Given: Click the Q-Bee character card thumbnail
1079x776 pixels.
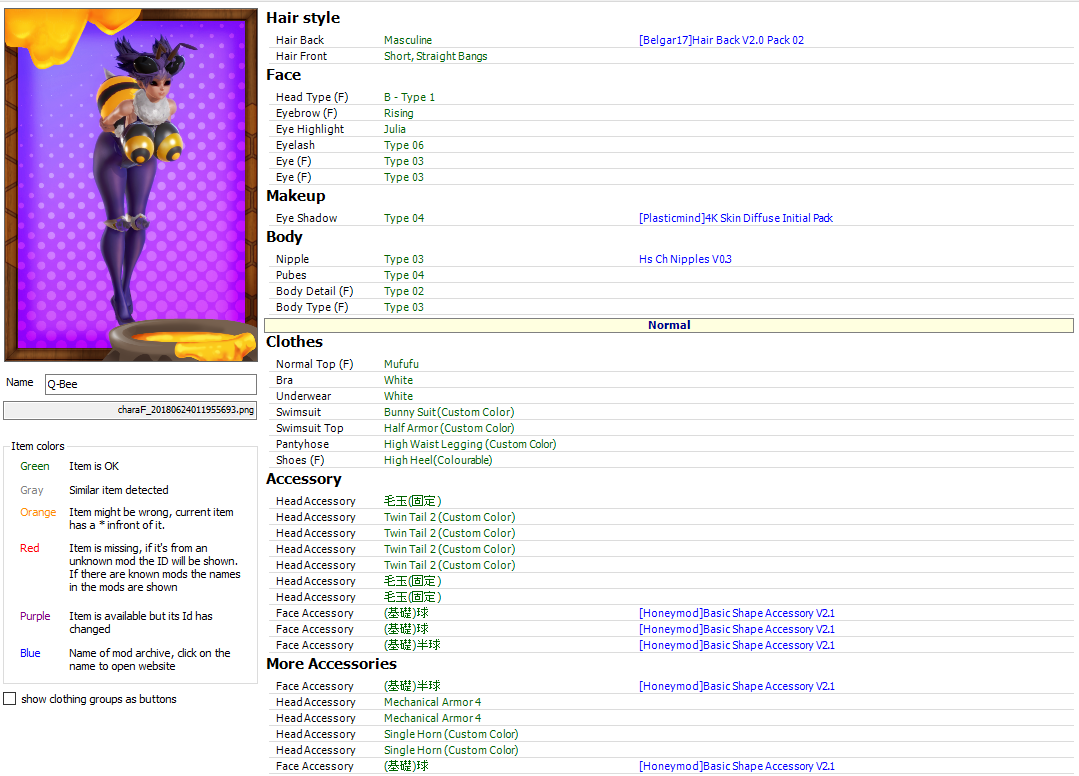Looking at the screenshot, I should [131, 185].
